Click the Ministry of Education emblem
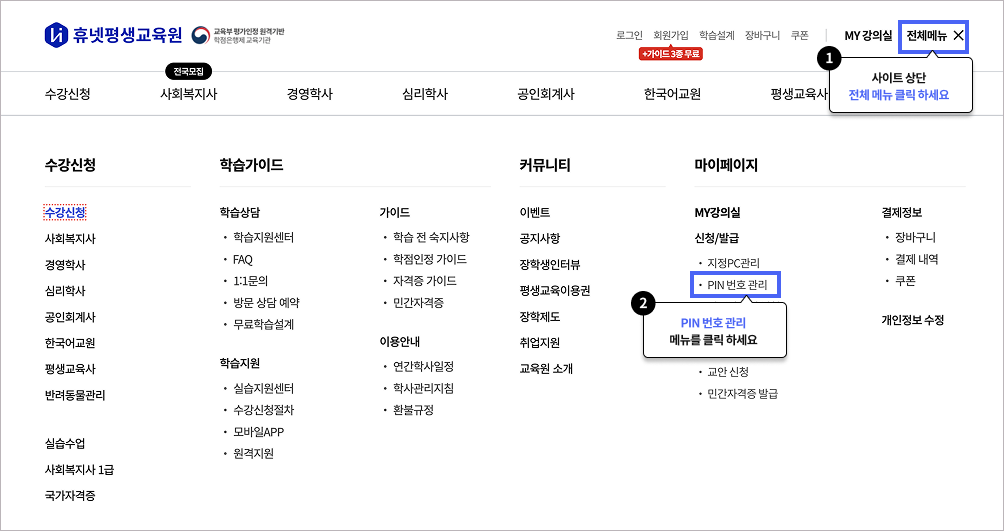 [x=201, y=35]
